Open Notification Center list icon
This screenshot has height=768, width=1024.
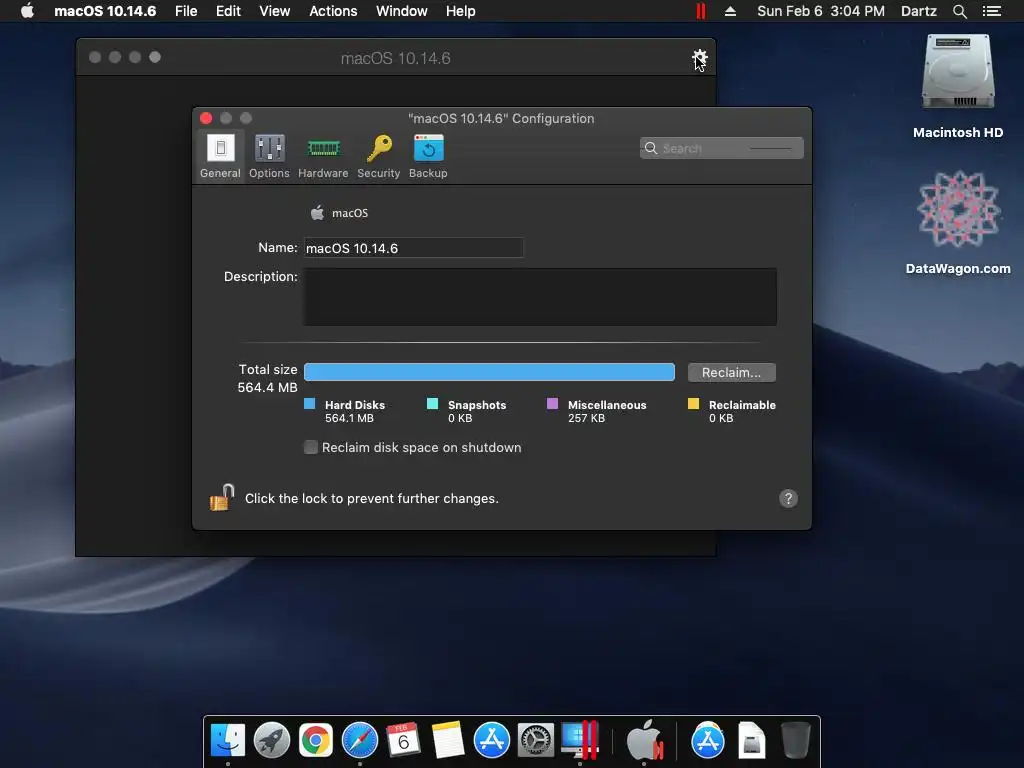[992, 11]
